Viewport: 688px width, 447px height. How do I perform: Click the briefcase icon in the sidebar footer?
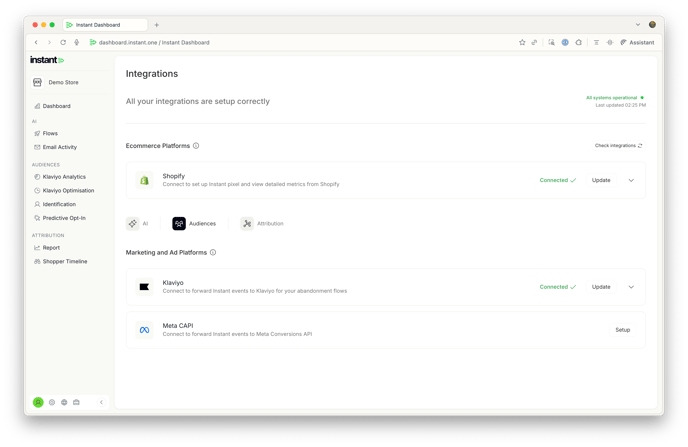pyautogui.click(x=76, y=402)
